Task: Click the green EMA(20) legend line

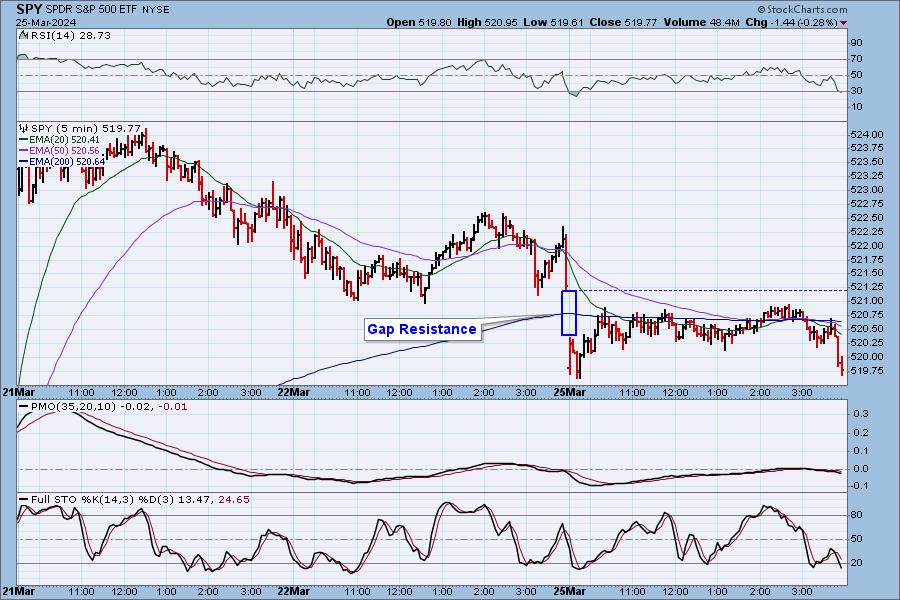Action: 24,140
